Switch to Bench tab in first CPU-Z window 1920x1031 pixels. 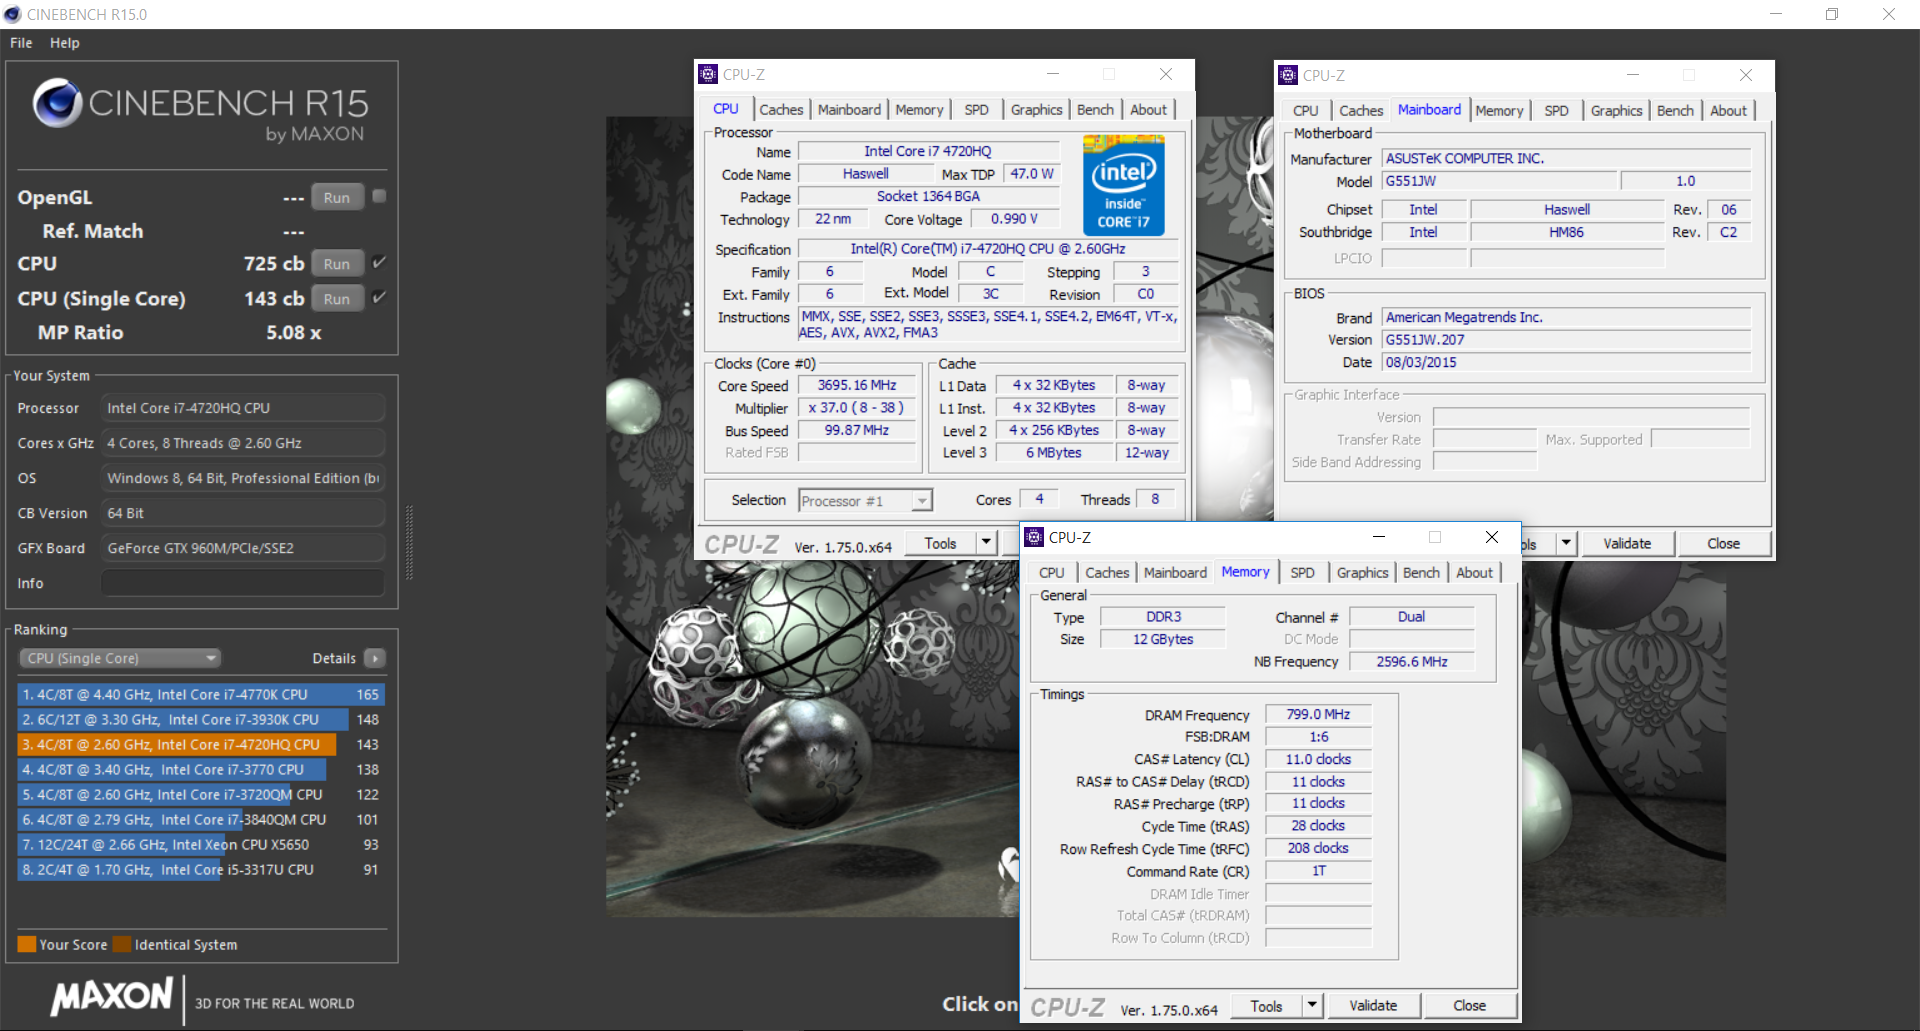click(x=1095, y=110)
